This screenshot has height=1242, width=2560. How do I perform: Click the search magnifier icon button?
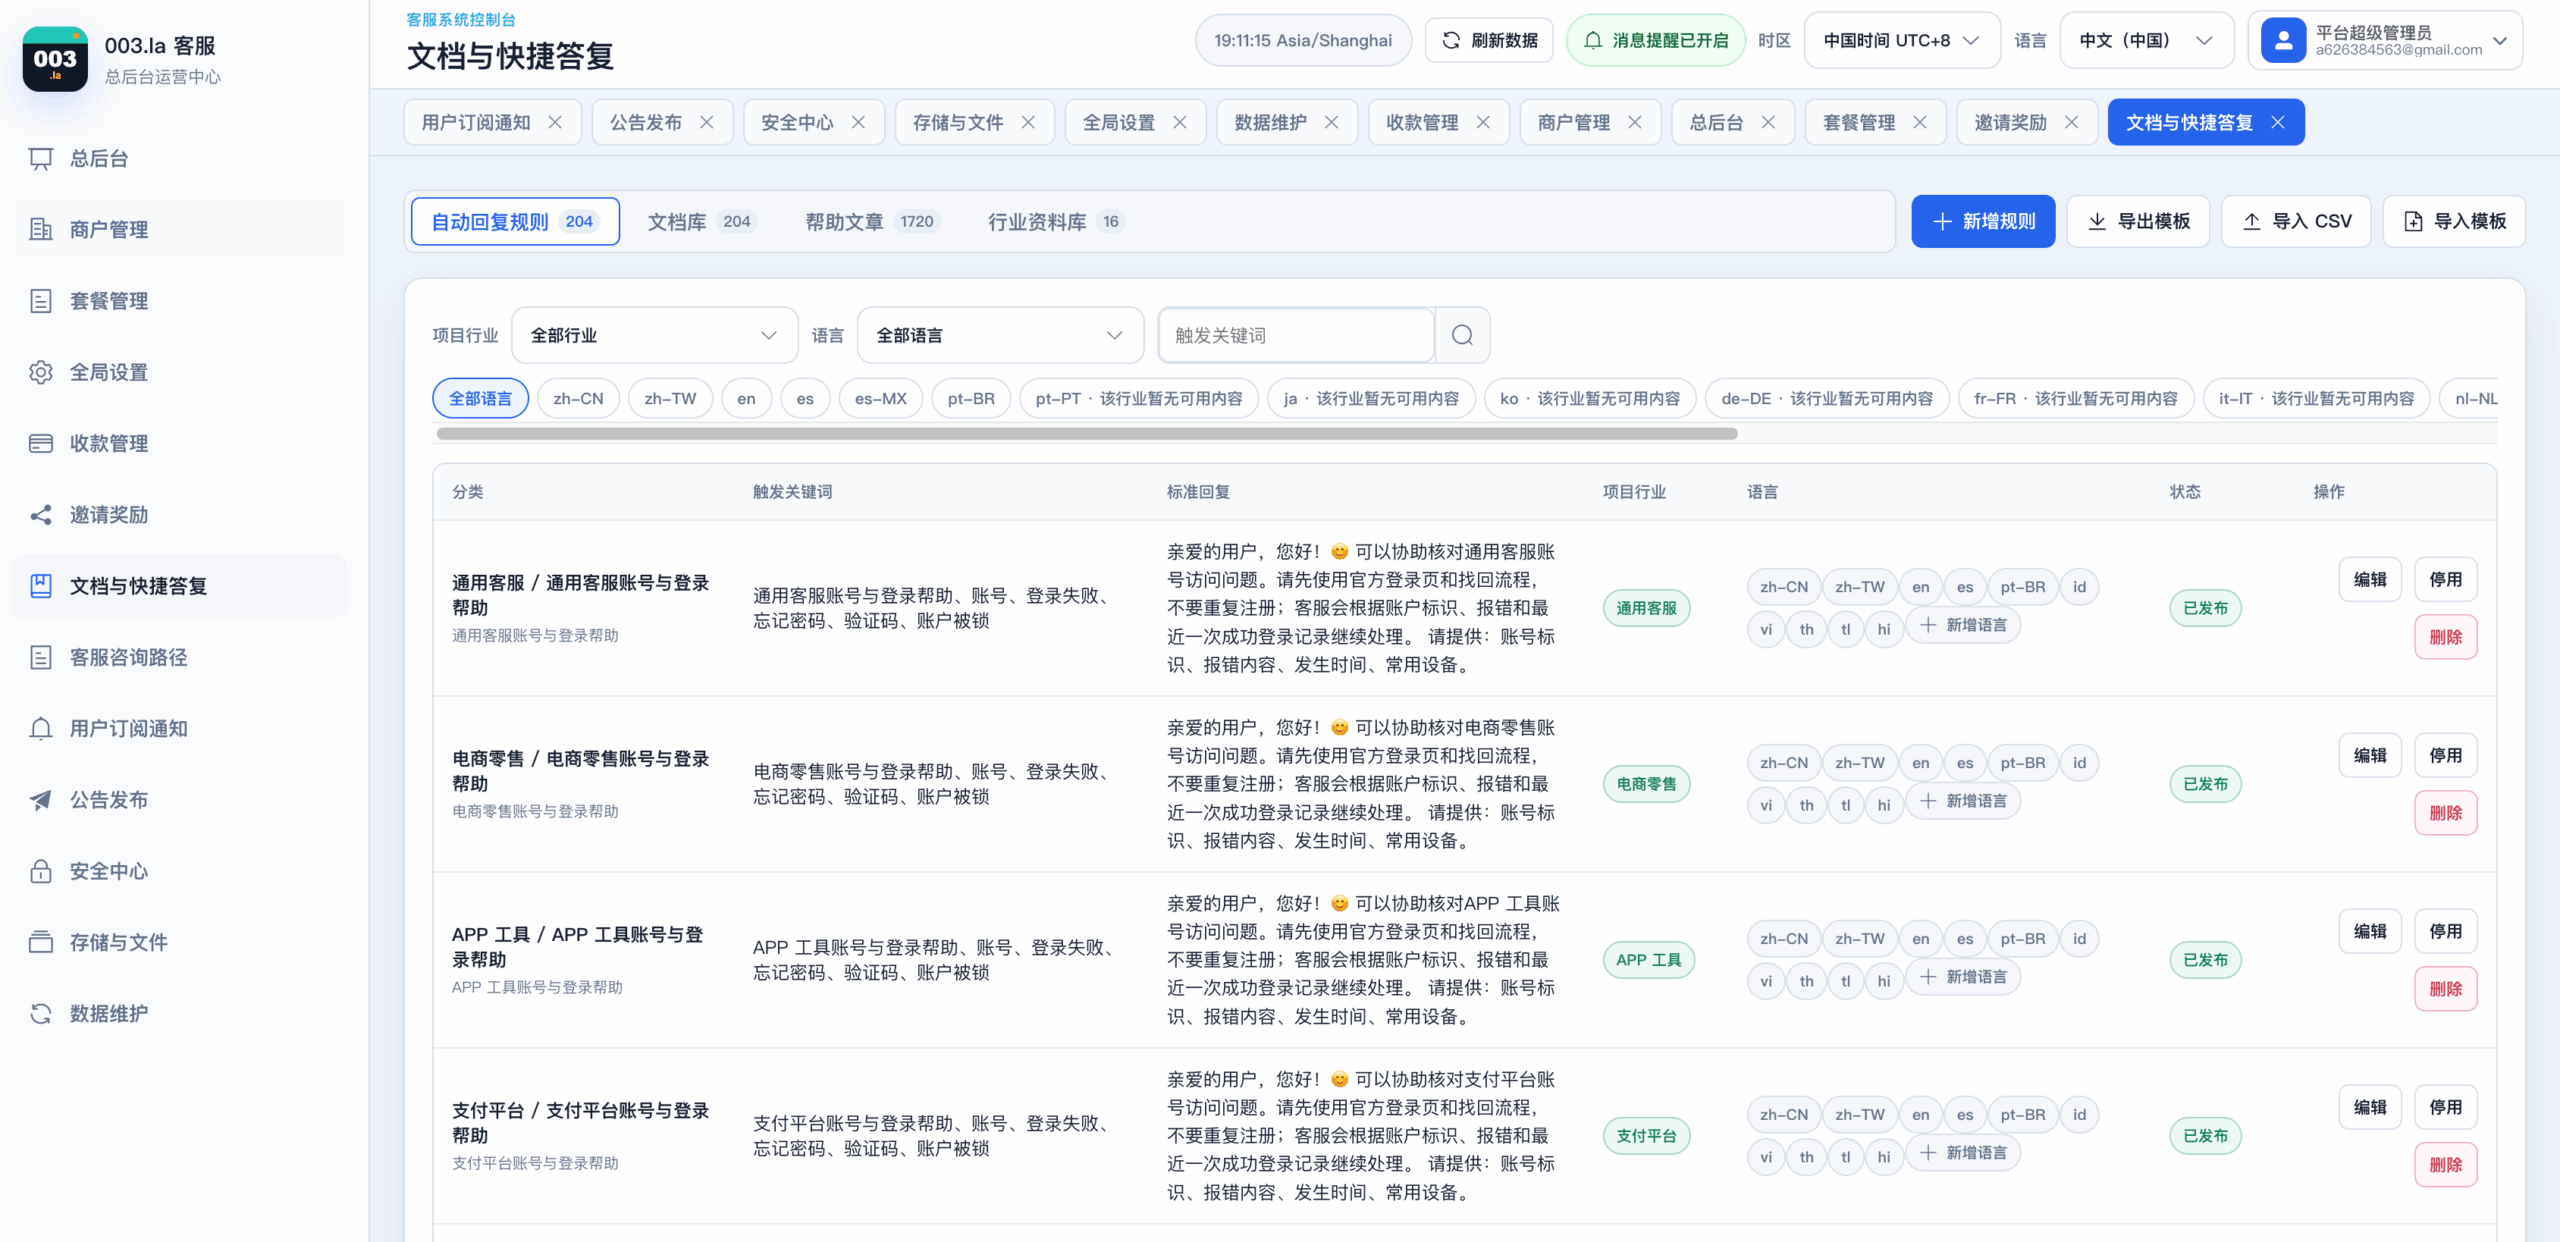point(1462,335)
